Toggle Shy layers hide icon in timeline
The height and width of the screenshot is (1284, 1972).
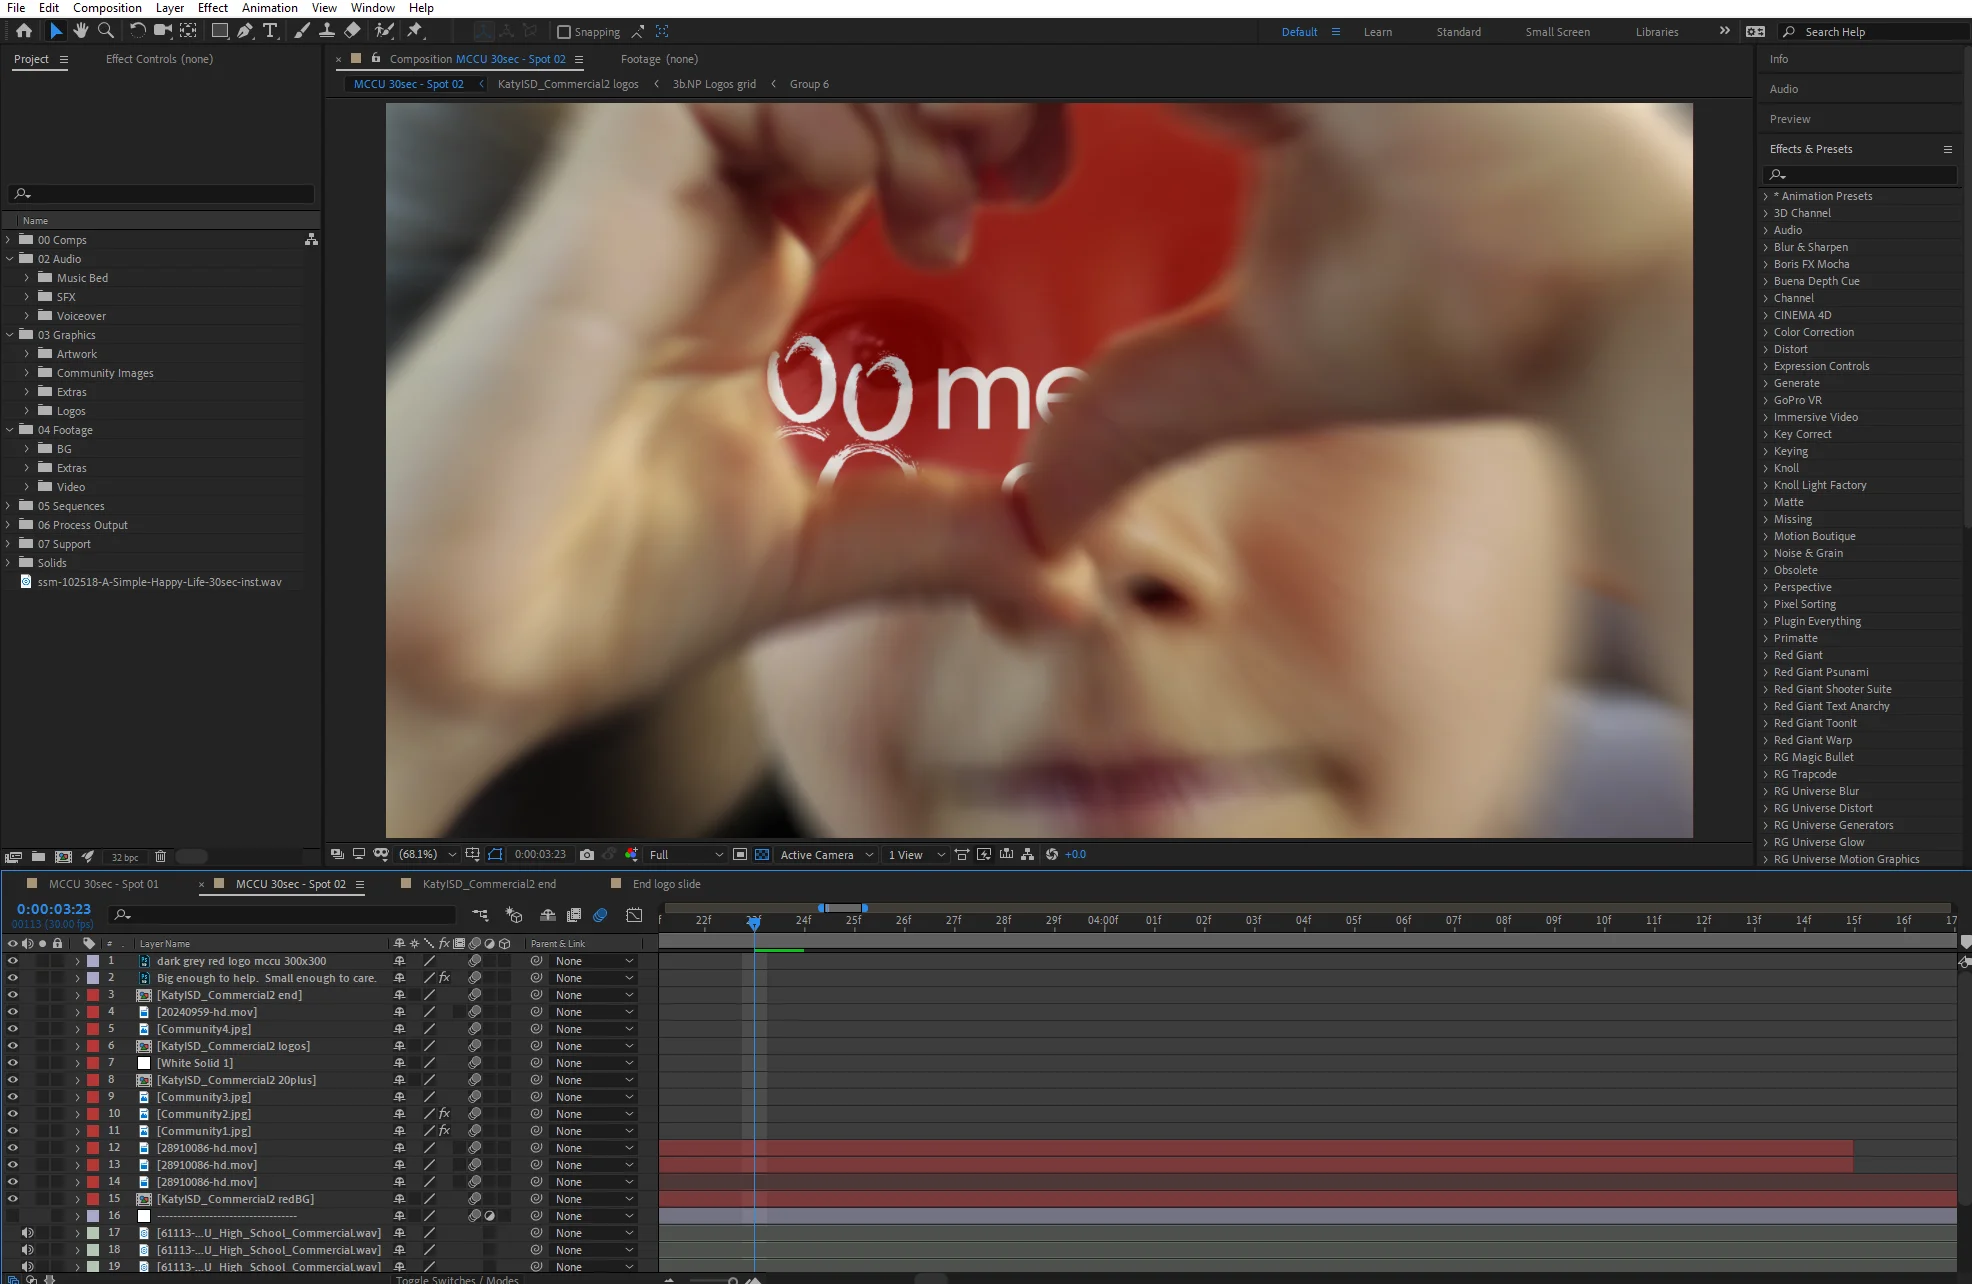point(548,915)
